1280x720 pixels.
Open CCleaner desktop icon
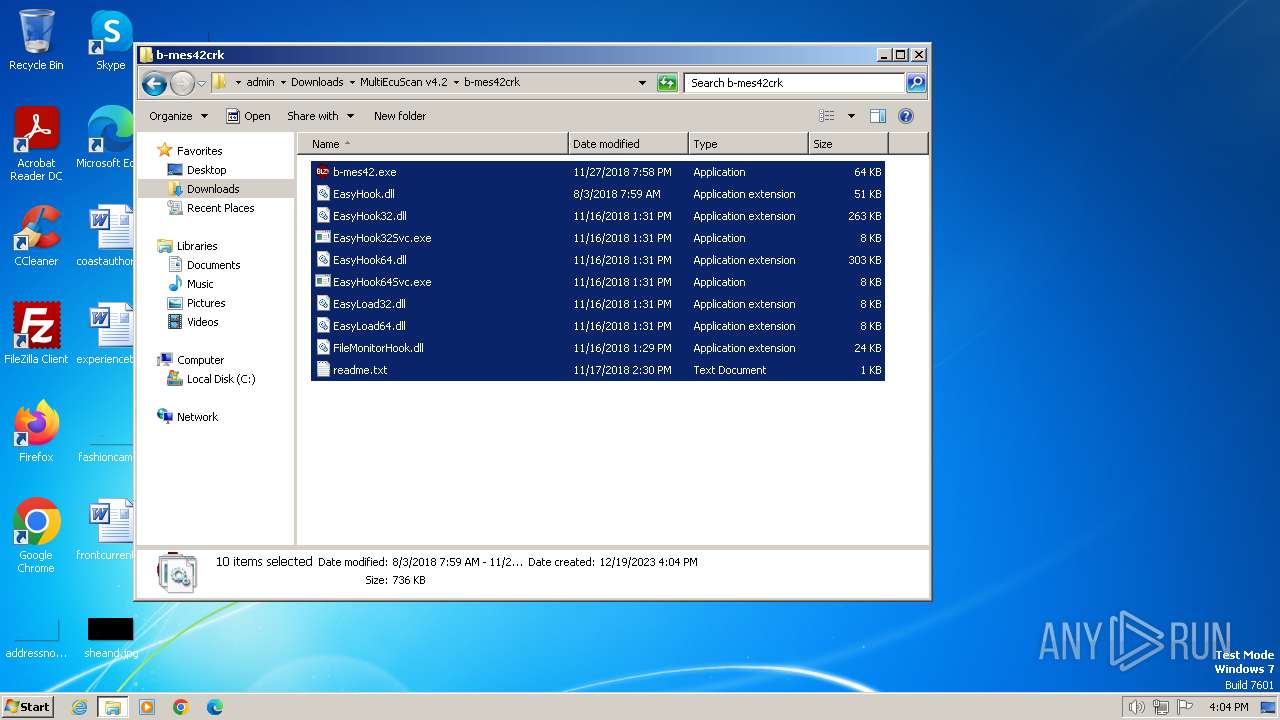(36, 236)
